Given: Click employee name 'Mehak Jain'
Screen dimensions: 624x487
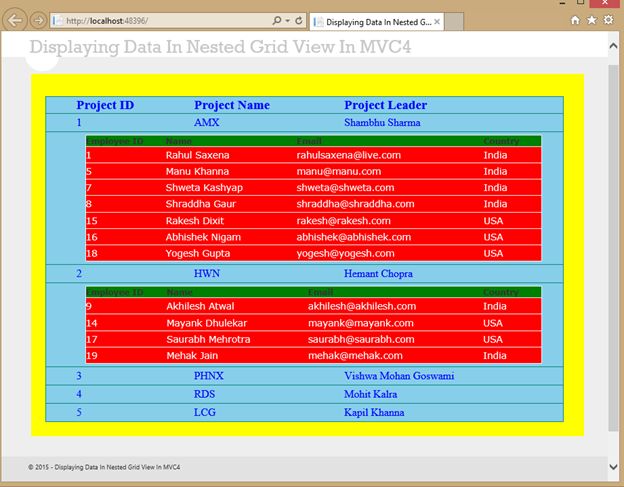Looking at the screenshot, I should pos(192,356).
